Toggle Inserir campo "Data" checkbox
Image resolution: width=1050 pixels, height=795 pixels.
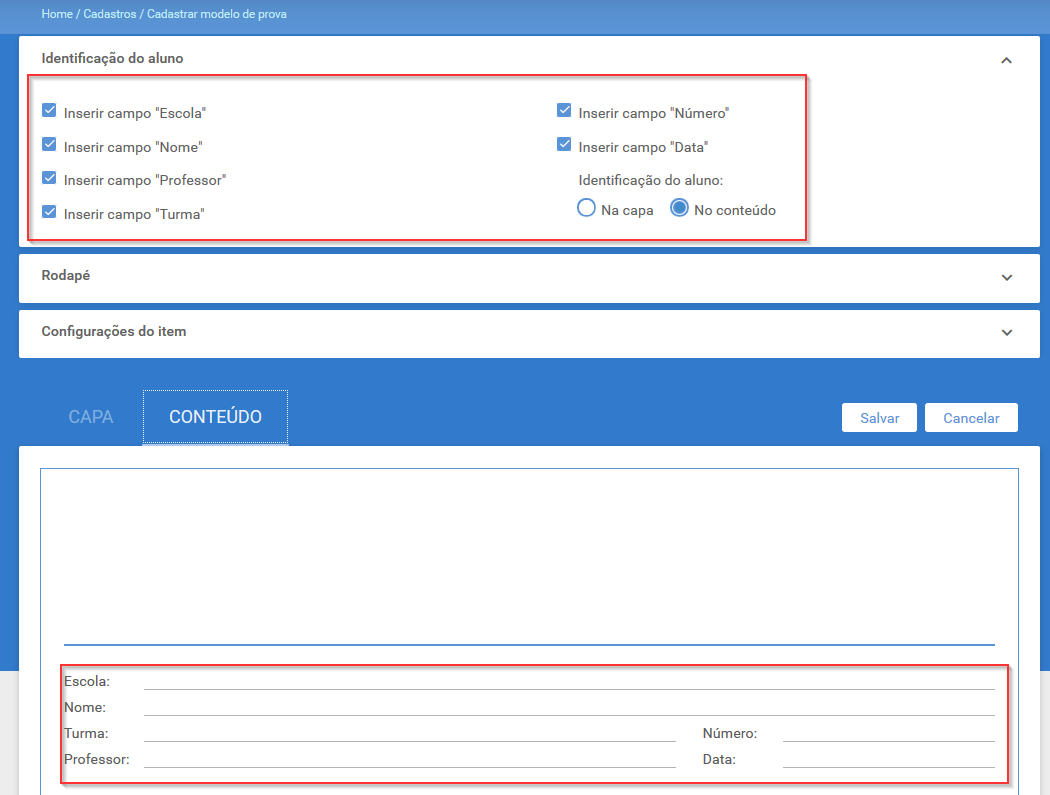click(x=564, y=144)
